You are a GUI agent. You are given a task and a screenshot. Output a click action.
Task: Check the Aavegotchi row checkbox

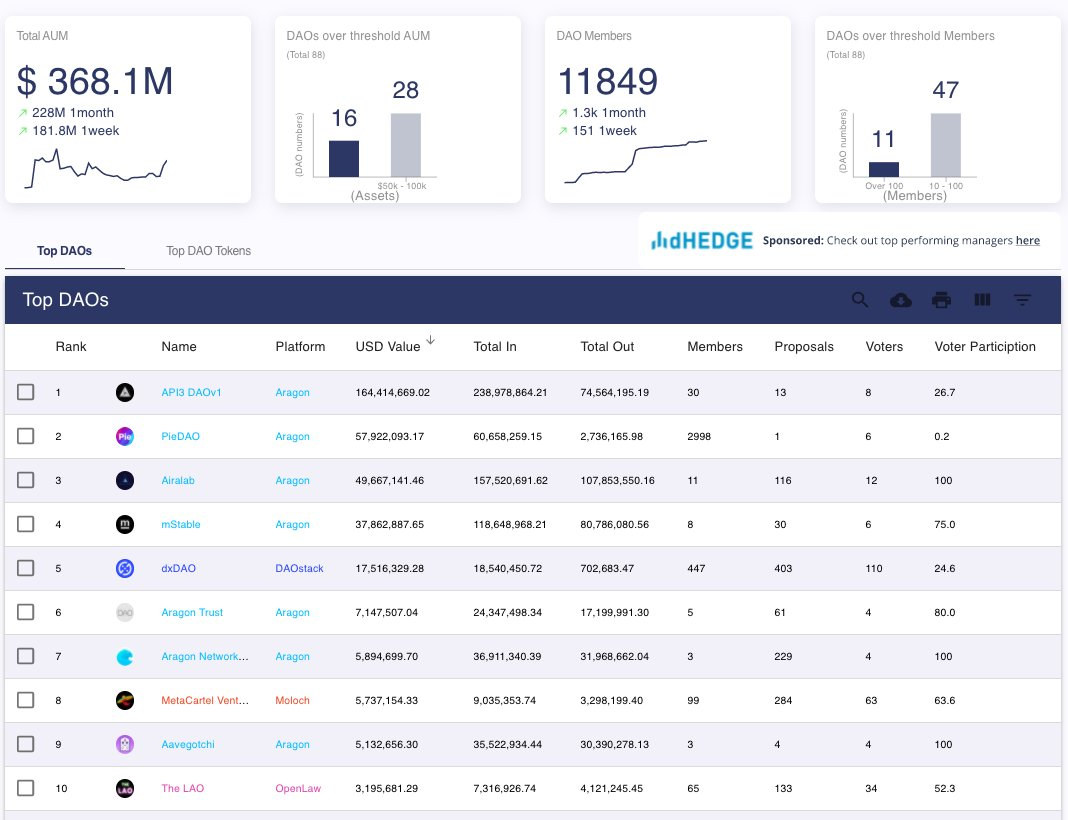click(x=26, y=744)
